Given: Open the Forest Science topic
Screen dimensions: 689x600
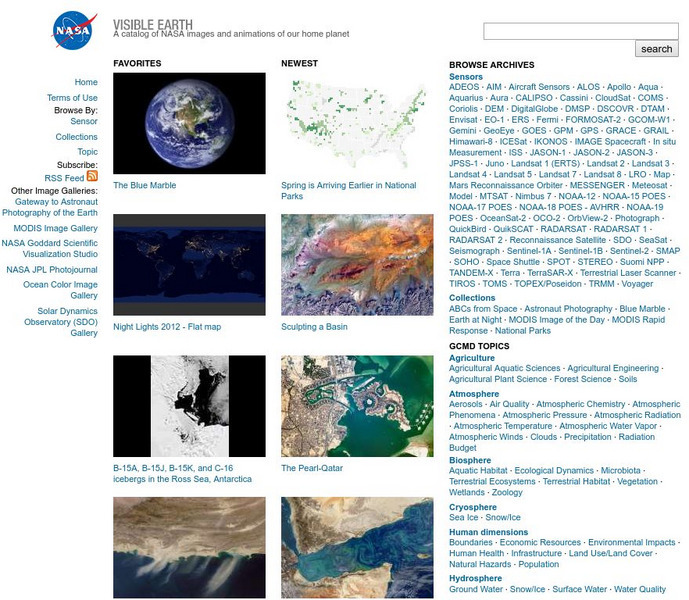Looking at the screenshot, I should click(x=583, y=379).
